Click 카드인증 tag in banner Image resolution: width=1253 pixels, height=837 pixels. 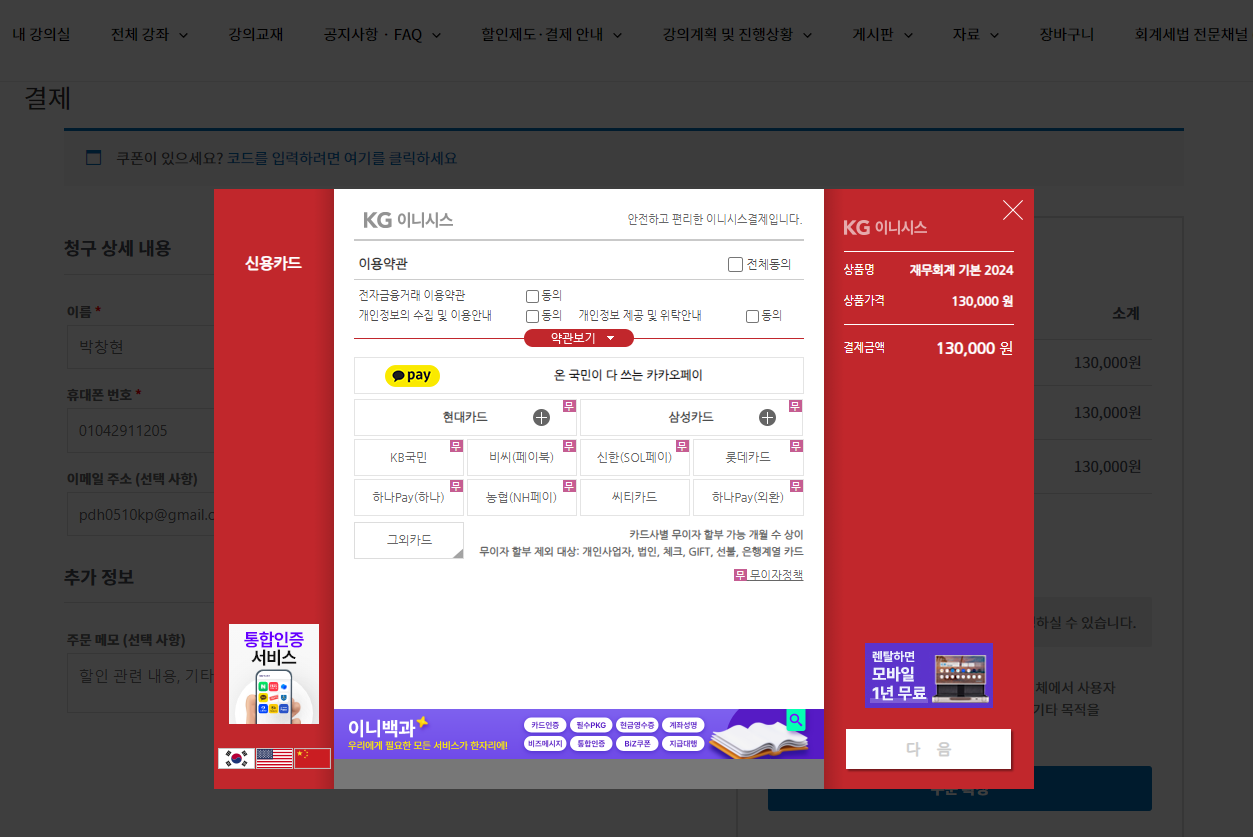545,725
